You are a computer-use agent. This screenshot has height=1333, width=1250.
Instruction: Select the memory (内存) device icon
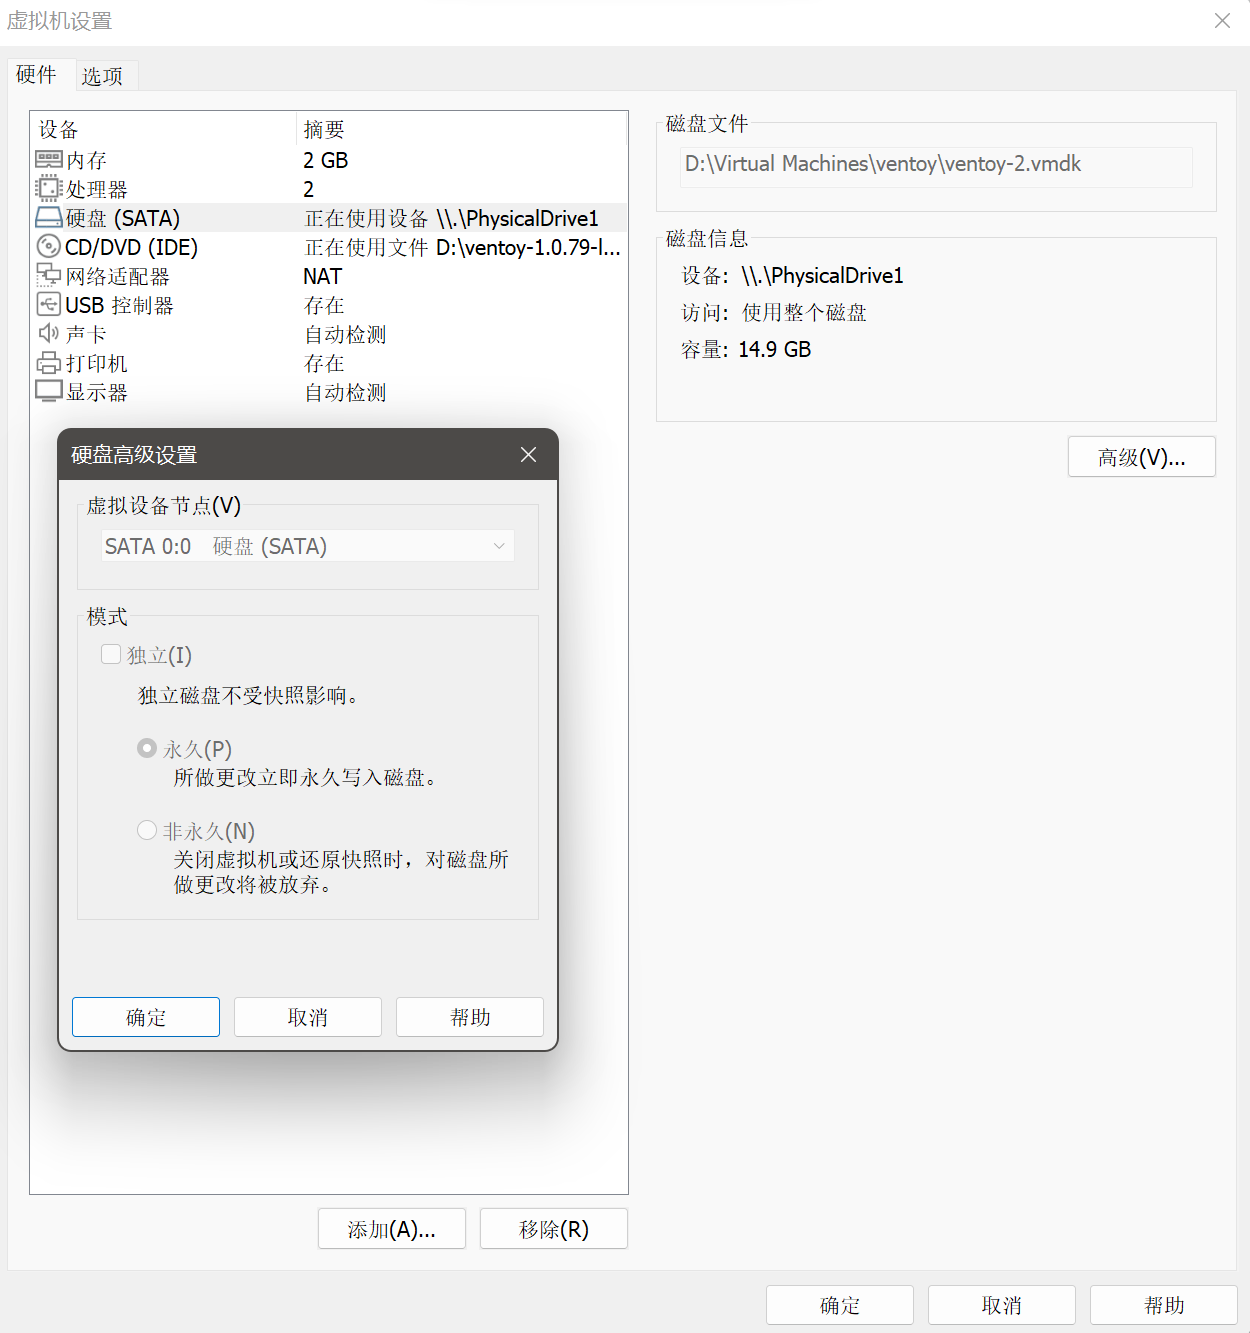point(49,160)
